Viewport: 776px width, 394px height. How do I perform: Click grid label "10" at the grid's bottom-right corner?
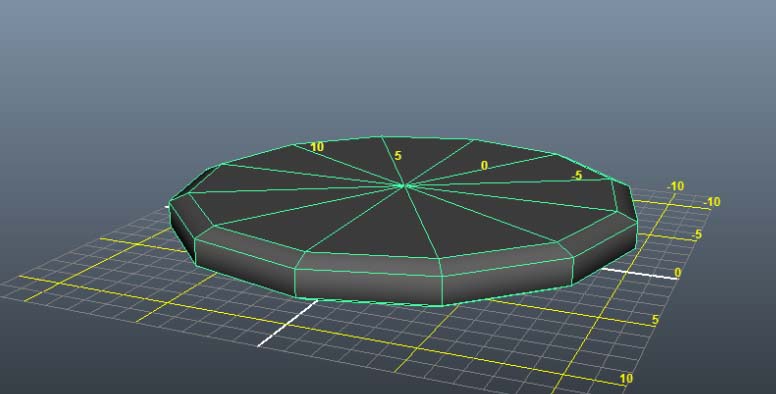(x=626, y=379)
